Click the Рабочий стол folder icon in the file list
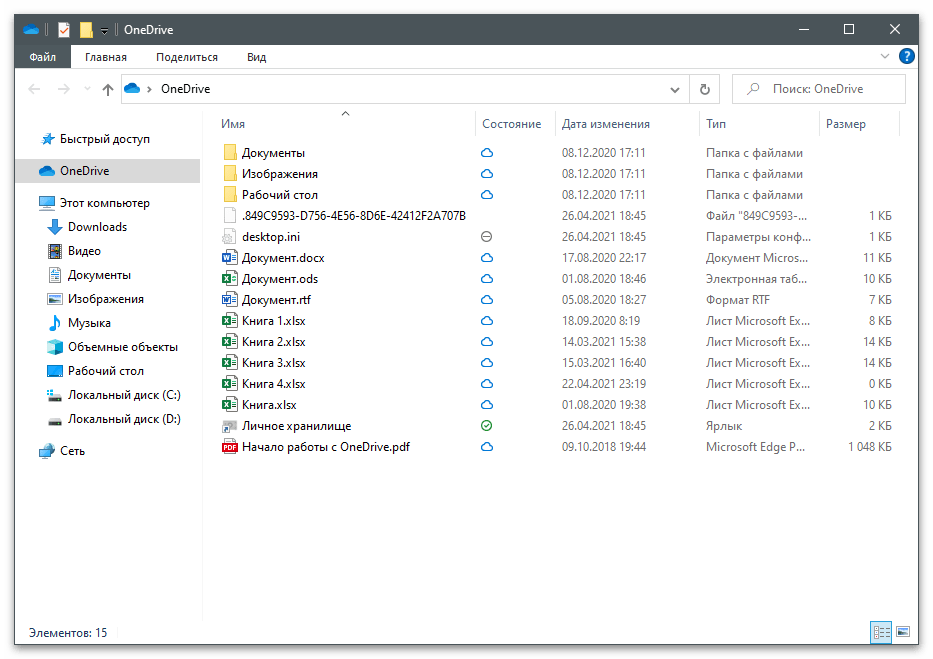 tap(230, 194)
